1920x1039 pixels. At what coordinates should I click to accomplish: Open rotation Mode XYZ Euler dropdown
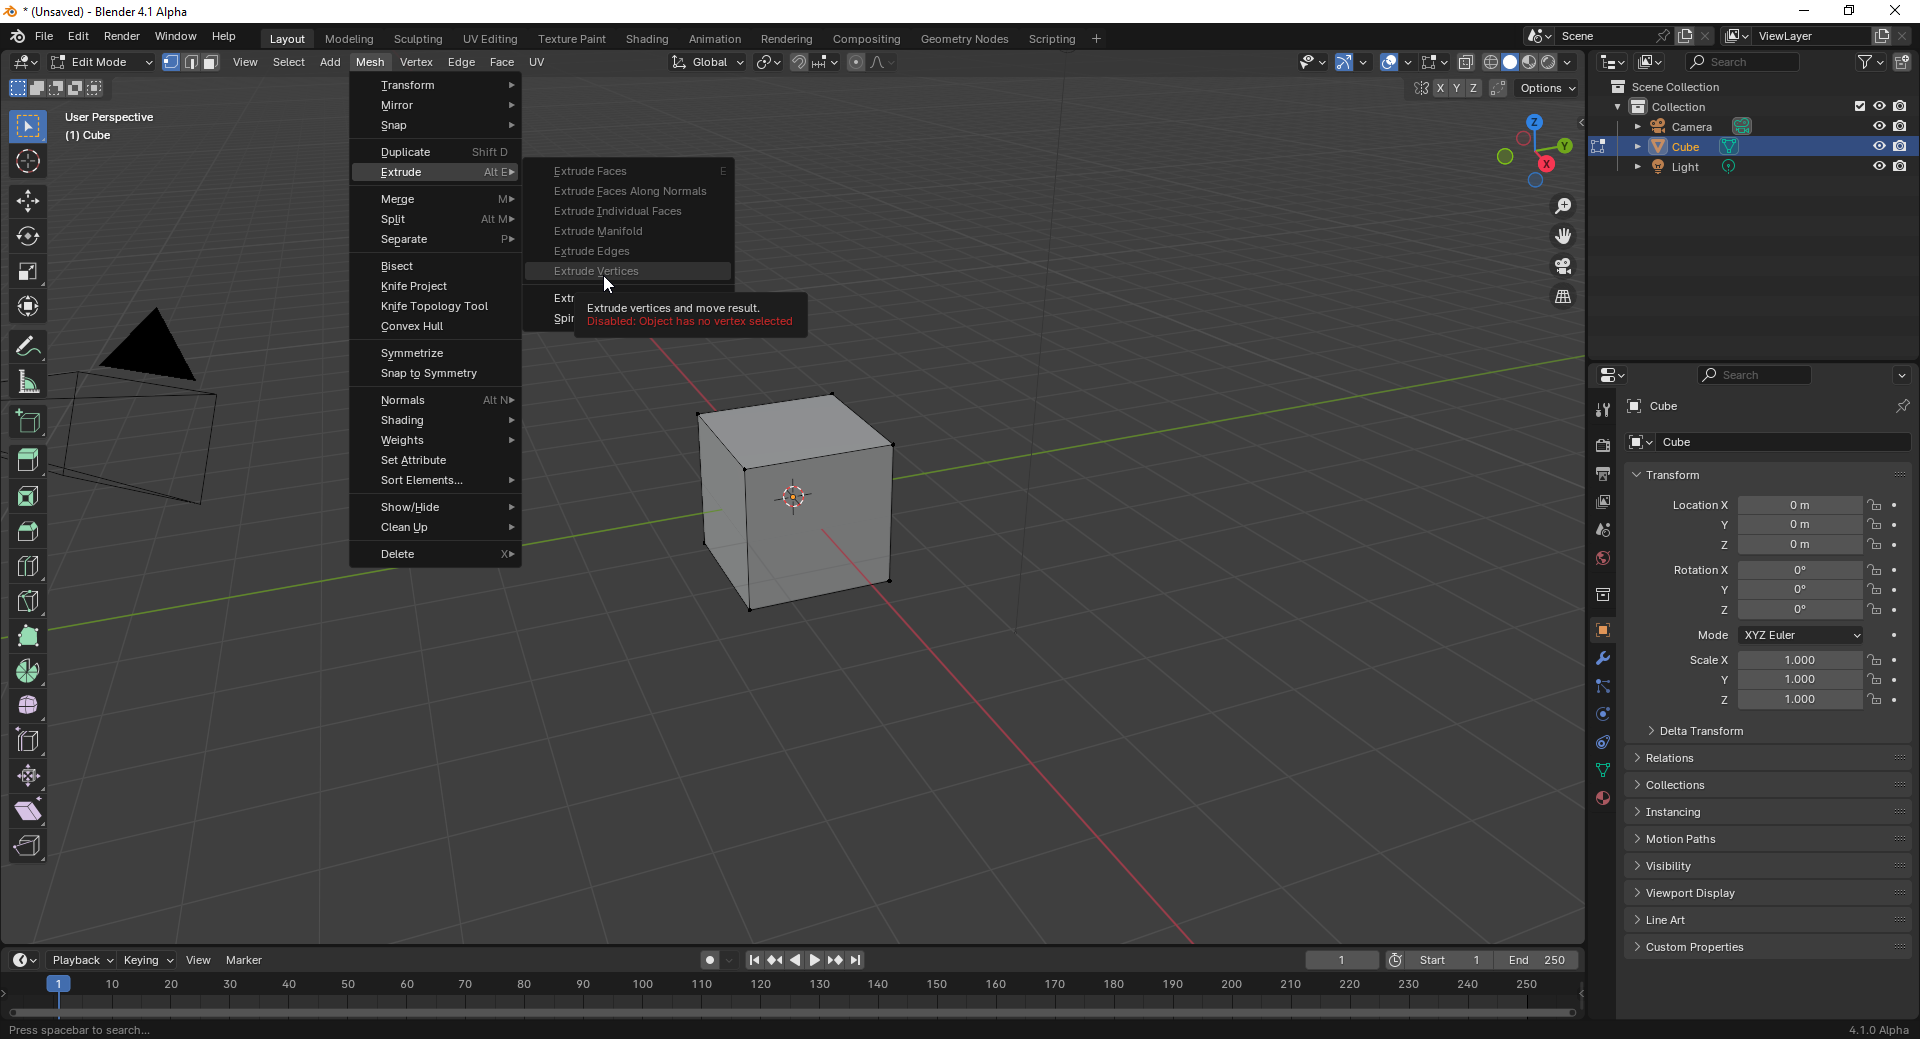coord(1801,635)
